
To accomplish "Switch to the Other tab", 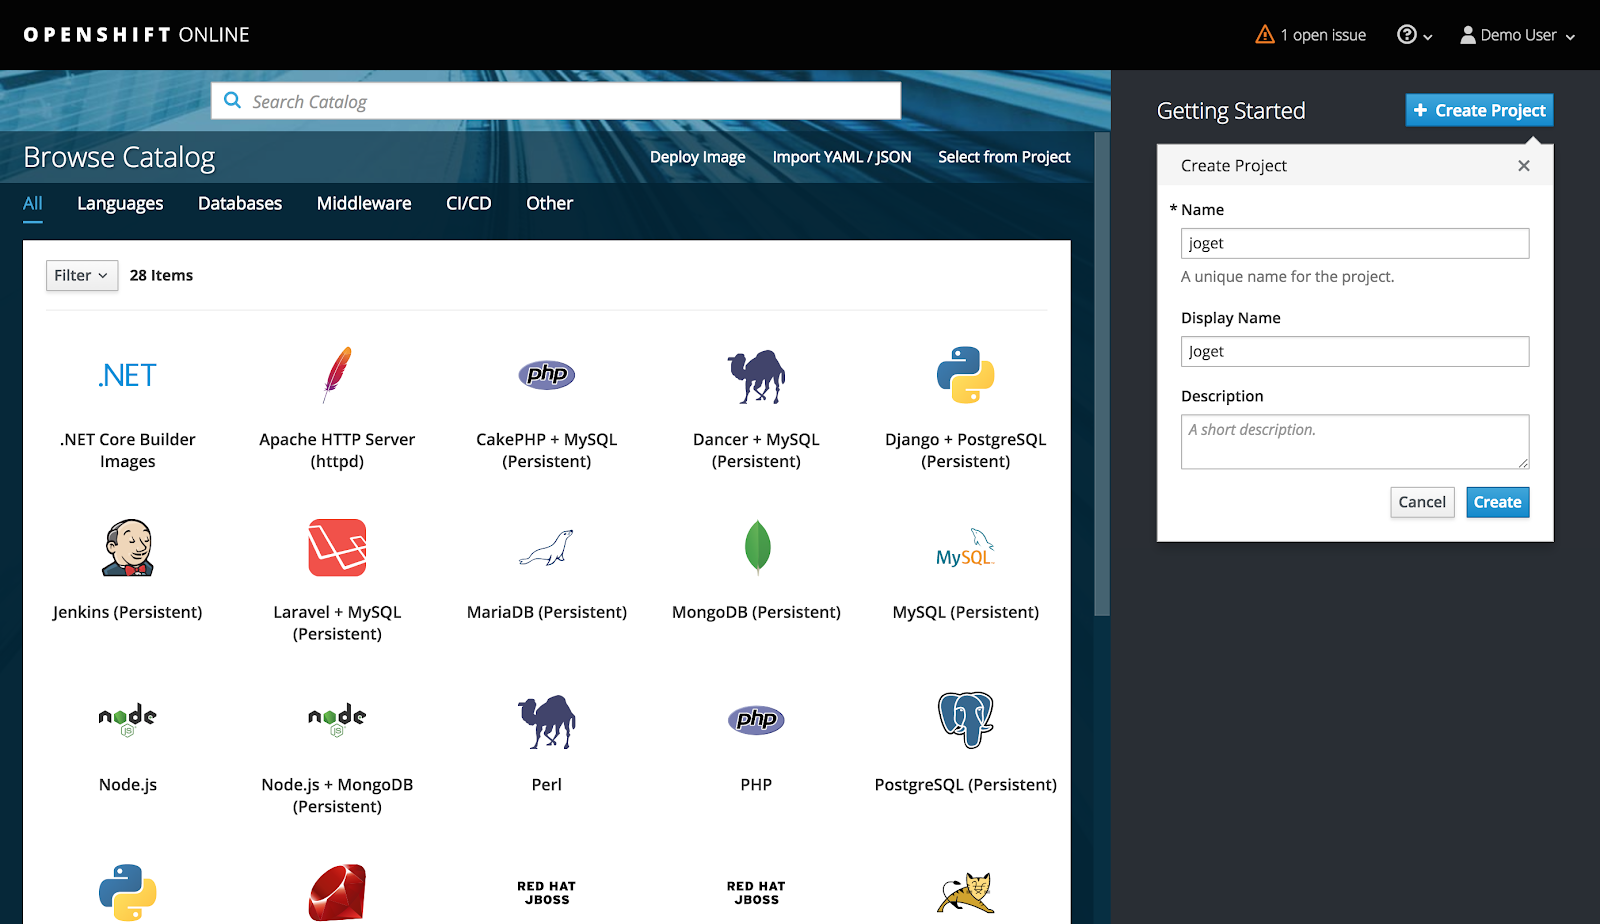I will 550,203.
